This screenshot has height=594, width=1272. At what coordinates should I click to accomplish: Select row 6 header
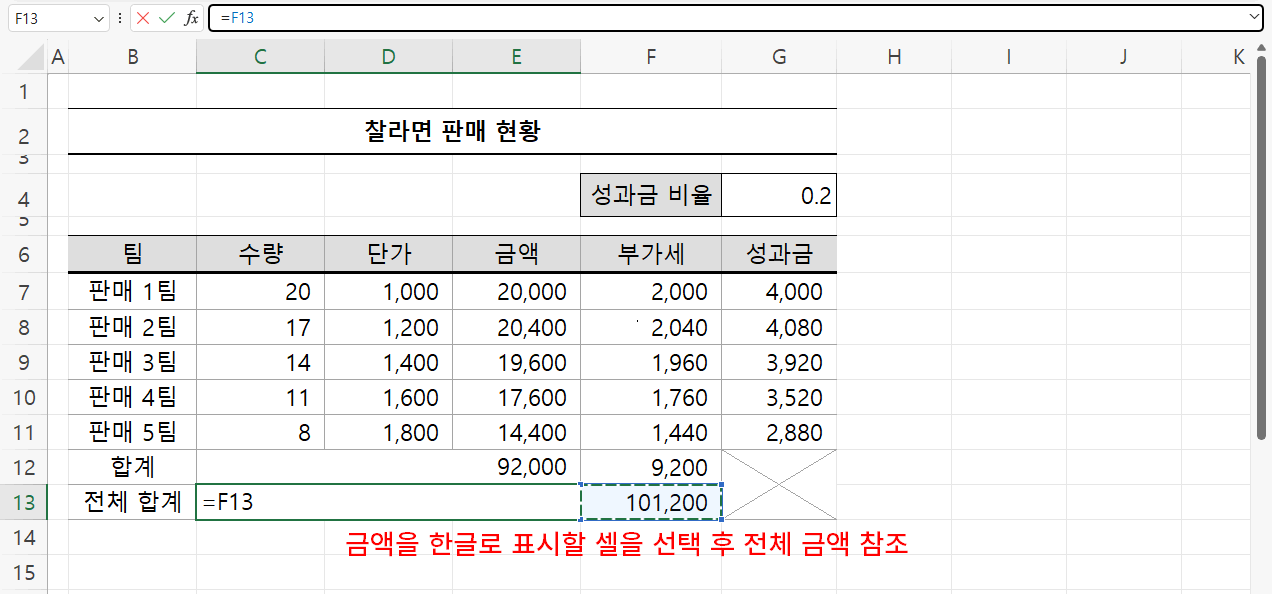tap(24, 254)
